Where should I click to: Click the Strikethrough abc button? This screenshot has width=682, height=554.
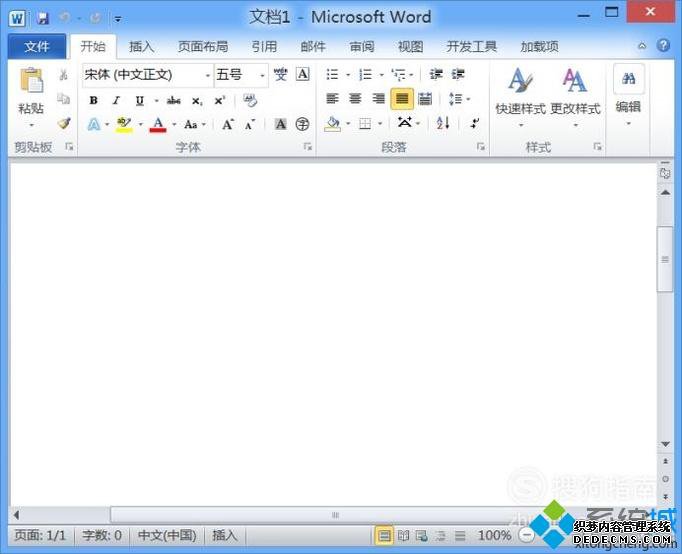tap(173, 100)
